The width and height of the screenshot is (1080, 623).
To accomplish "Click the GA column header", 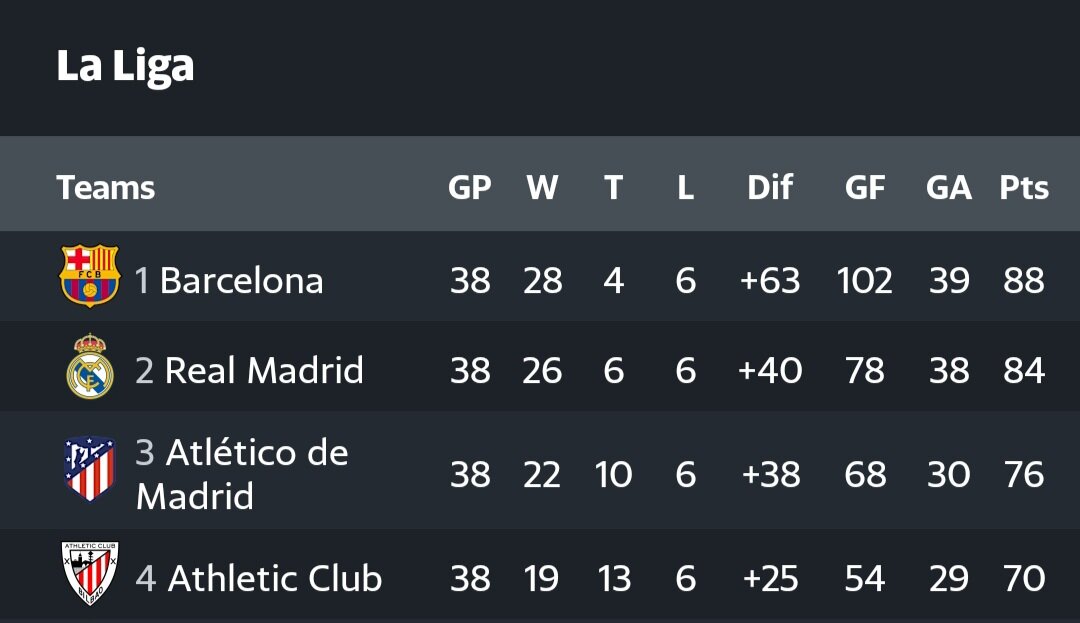I will pyautogui.click(x=948, y=187).
